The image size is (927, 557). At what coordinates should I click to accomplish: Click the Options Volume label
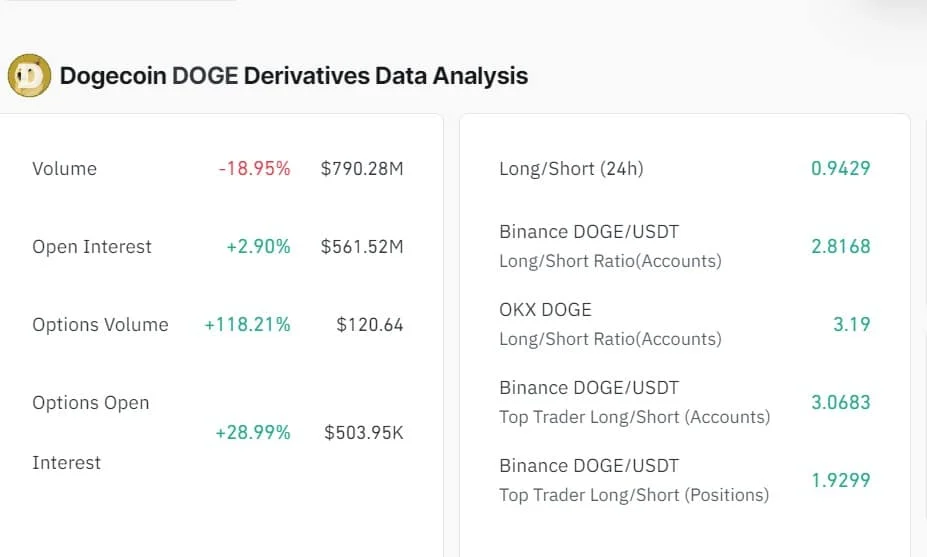tap(101, 325)
